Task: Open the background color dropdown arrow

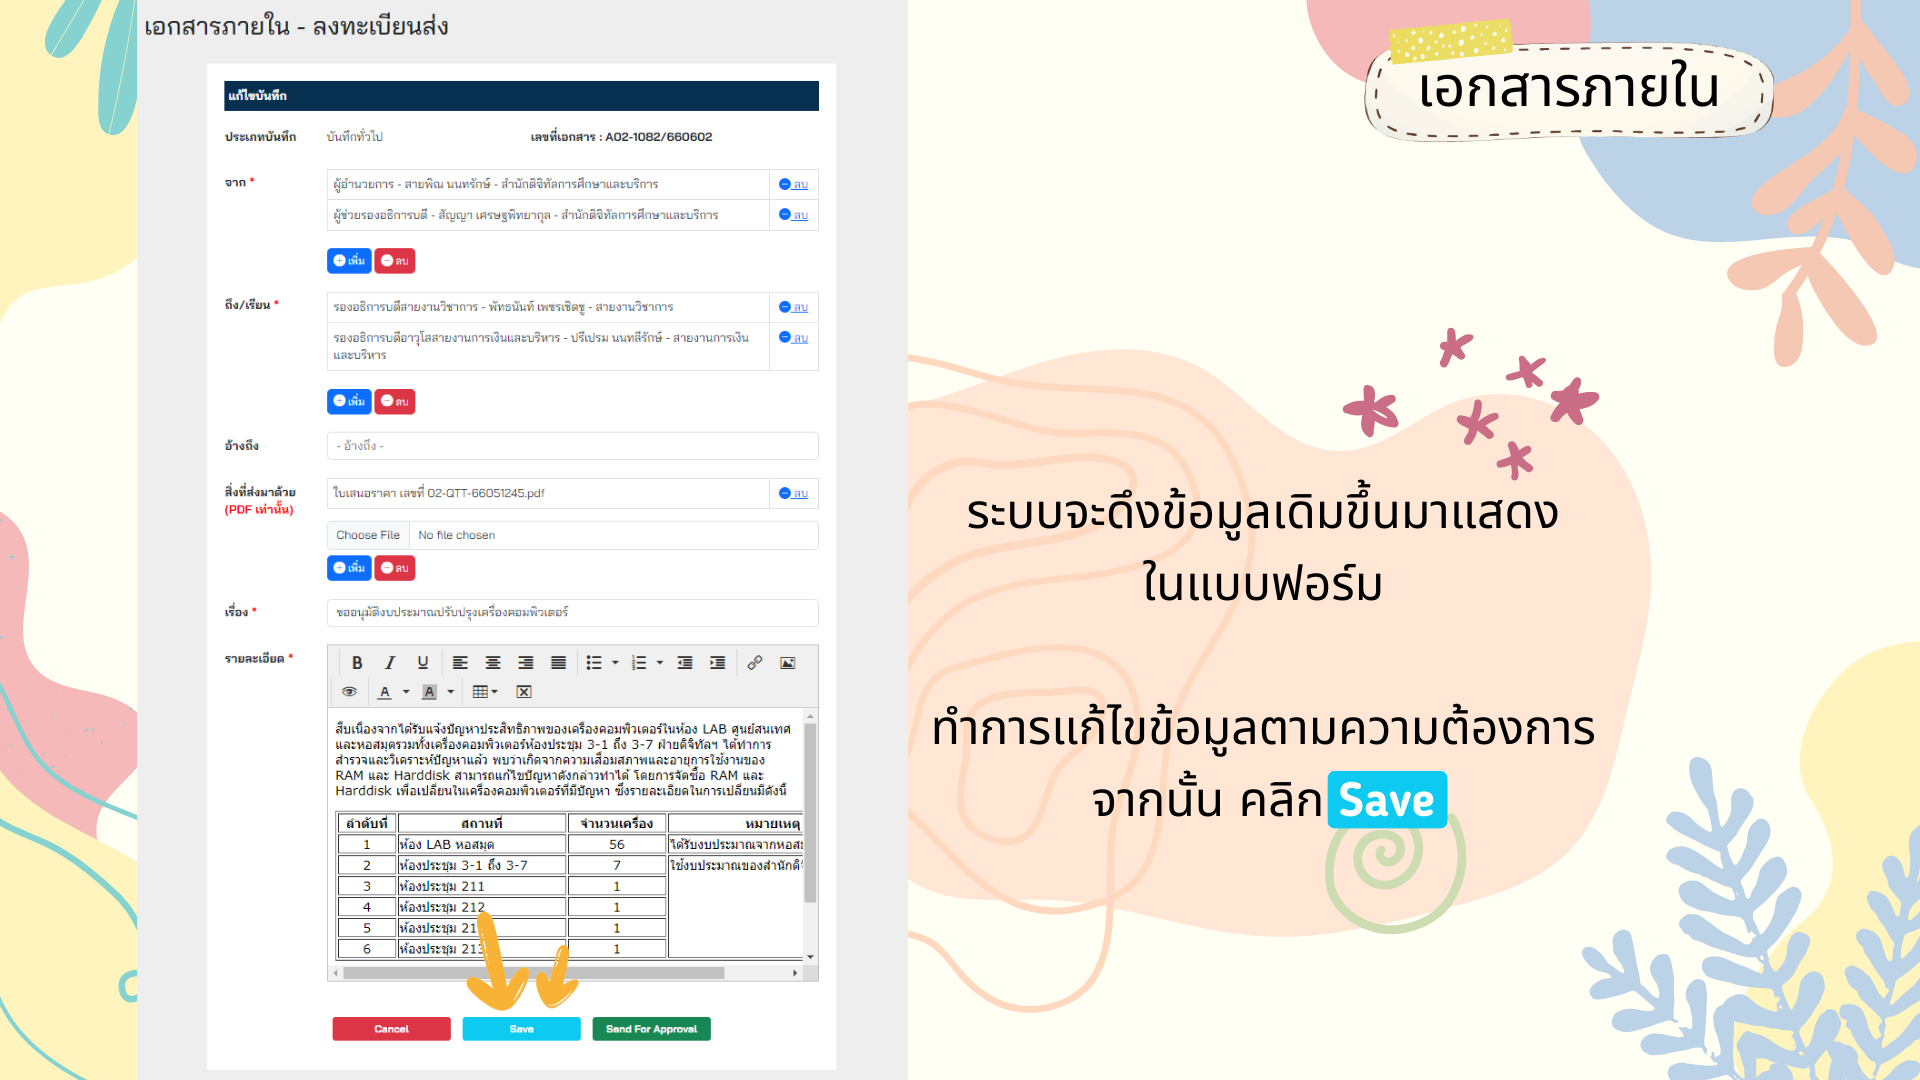Action: coord(451,692)
